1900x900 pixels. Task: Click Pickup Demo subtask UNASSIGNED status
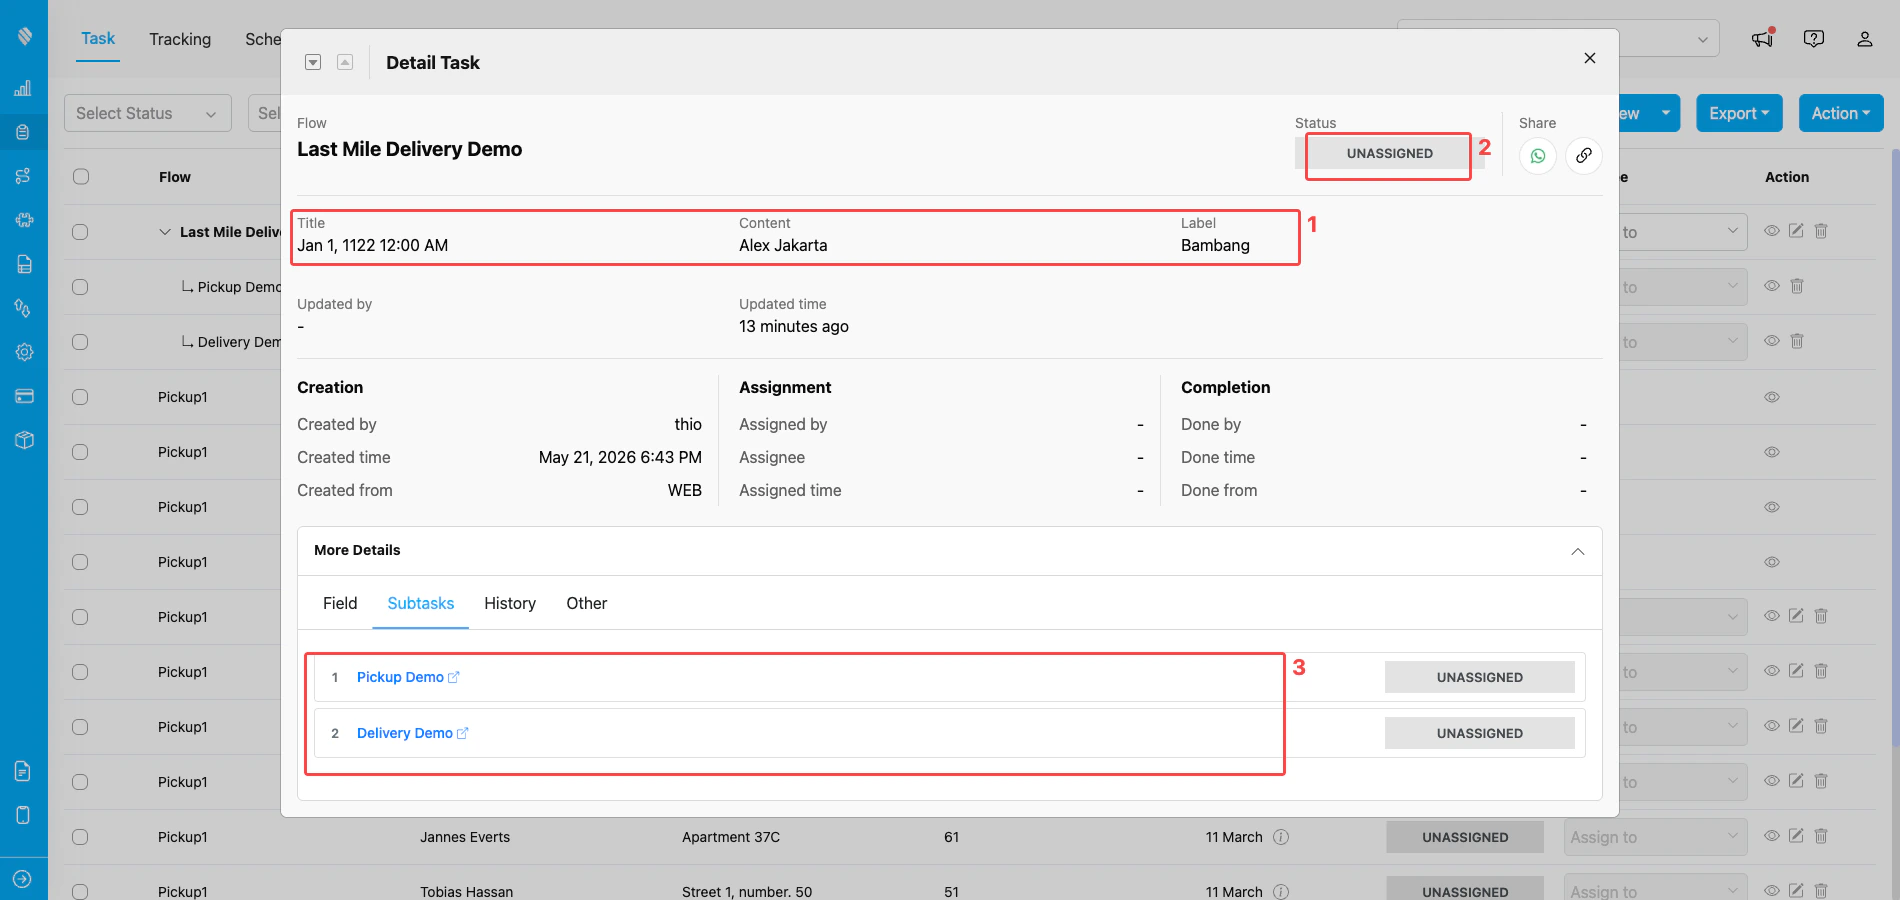coord(1480,677)
